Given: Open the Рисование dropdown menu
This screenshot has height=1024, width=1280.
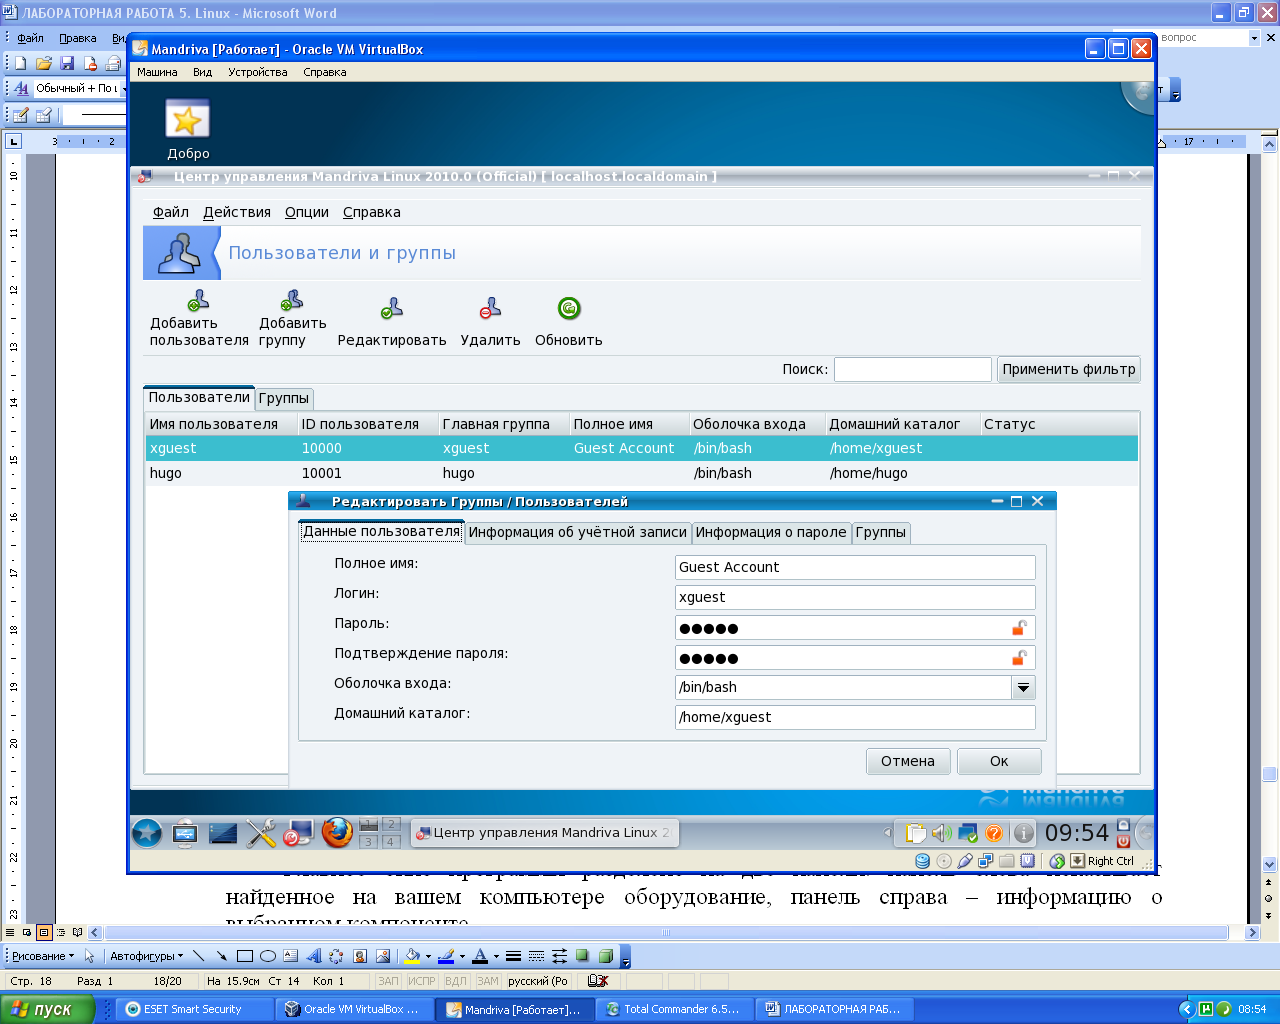Looking at the screenshot, I should (43, 956).
